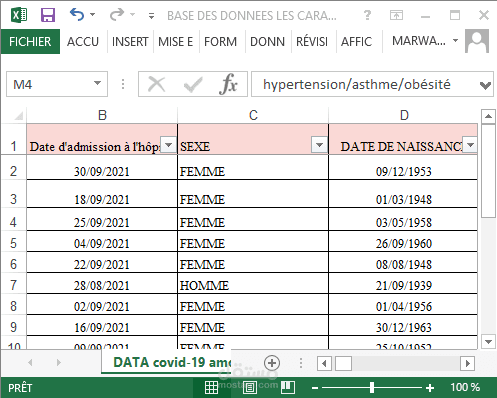Image resolution: width=497 pixels, height=398 pixels.
Task: Save the workbook with the floppy icon
Action: pos(48,15)
